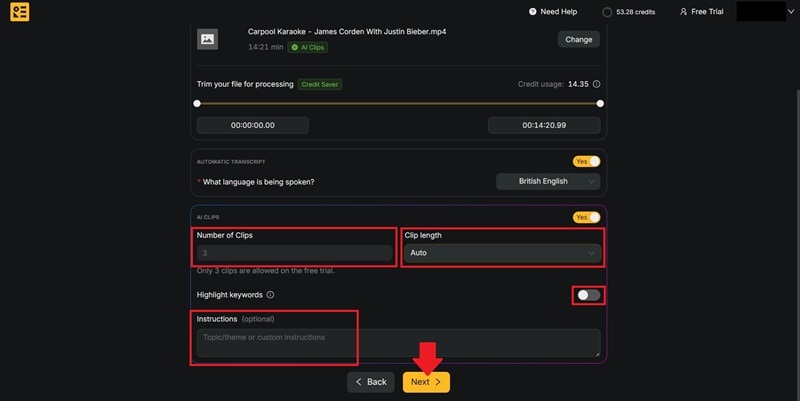Click the file name Carpool Karaoke text

pos(347,32)
